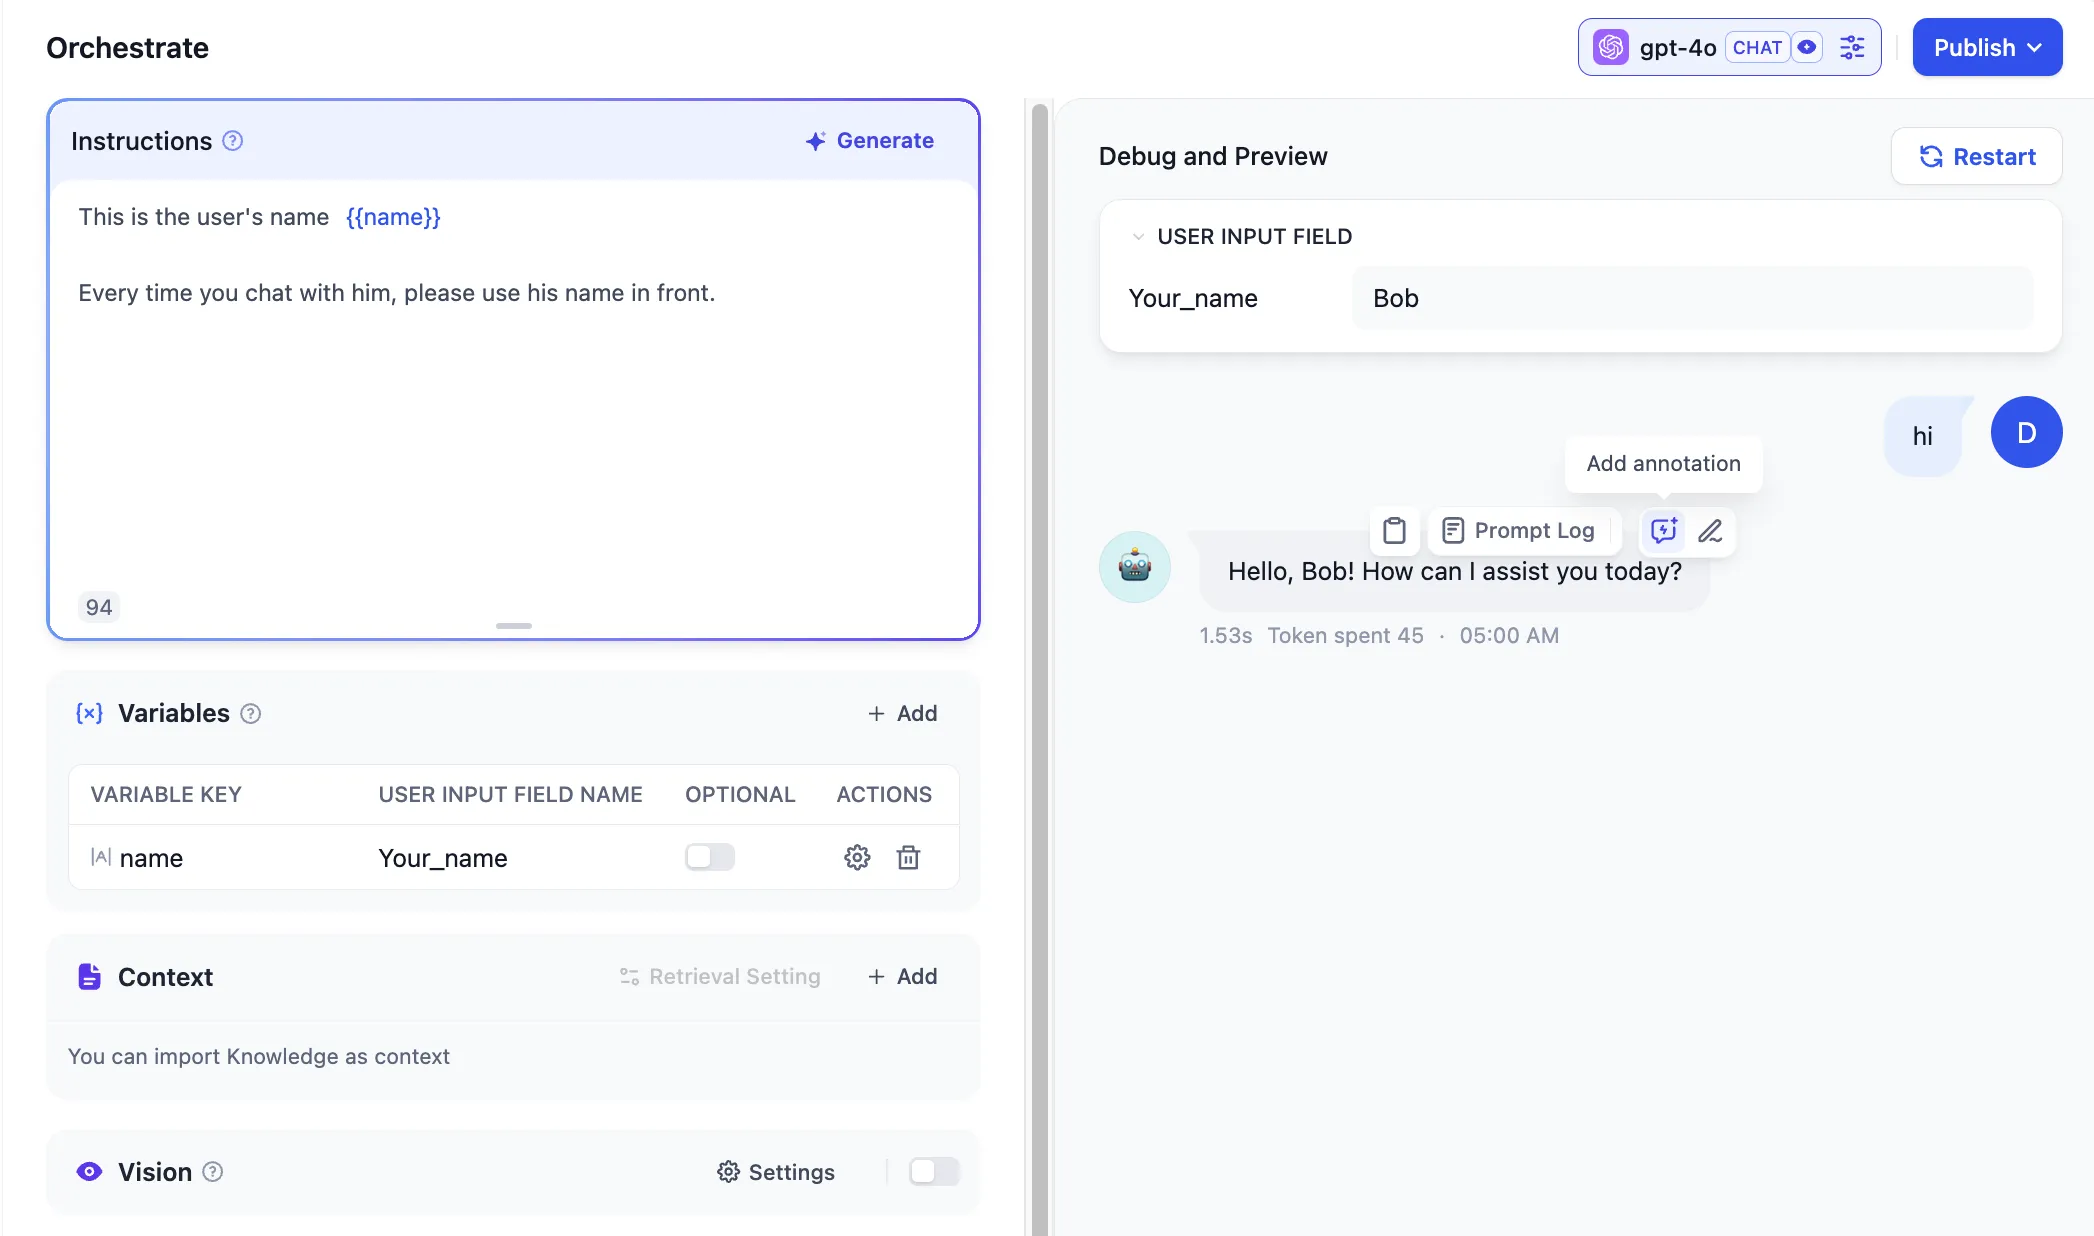Click the Instructions help question icon
2094x1236 pixels.
[233, 141]
